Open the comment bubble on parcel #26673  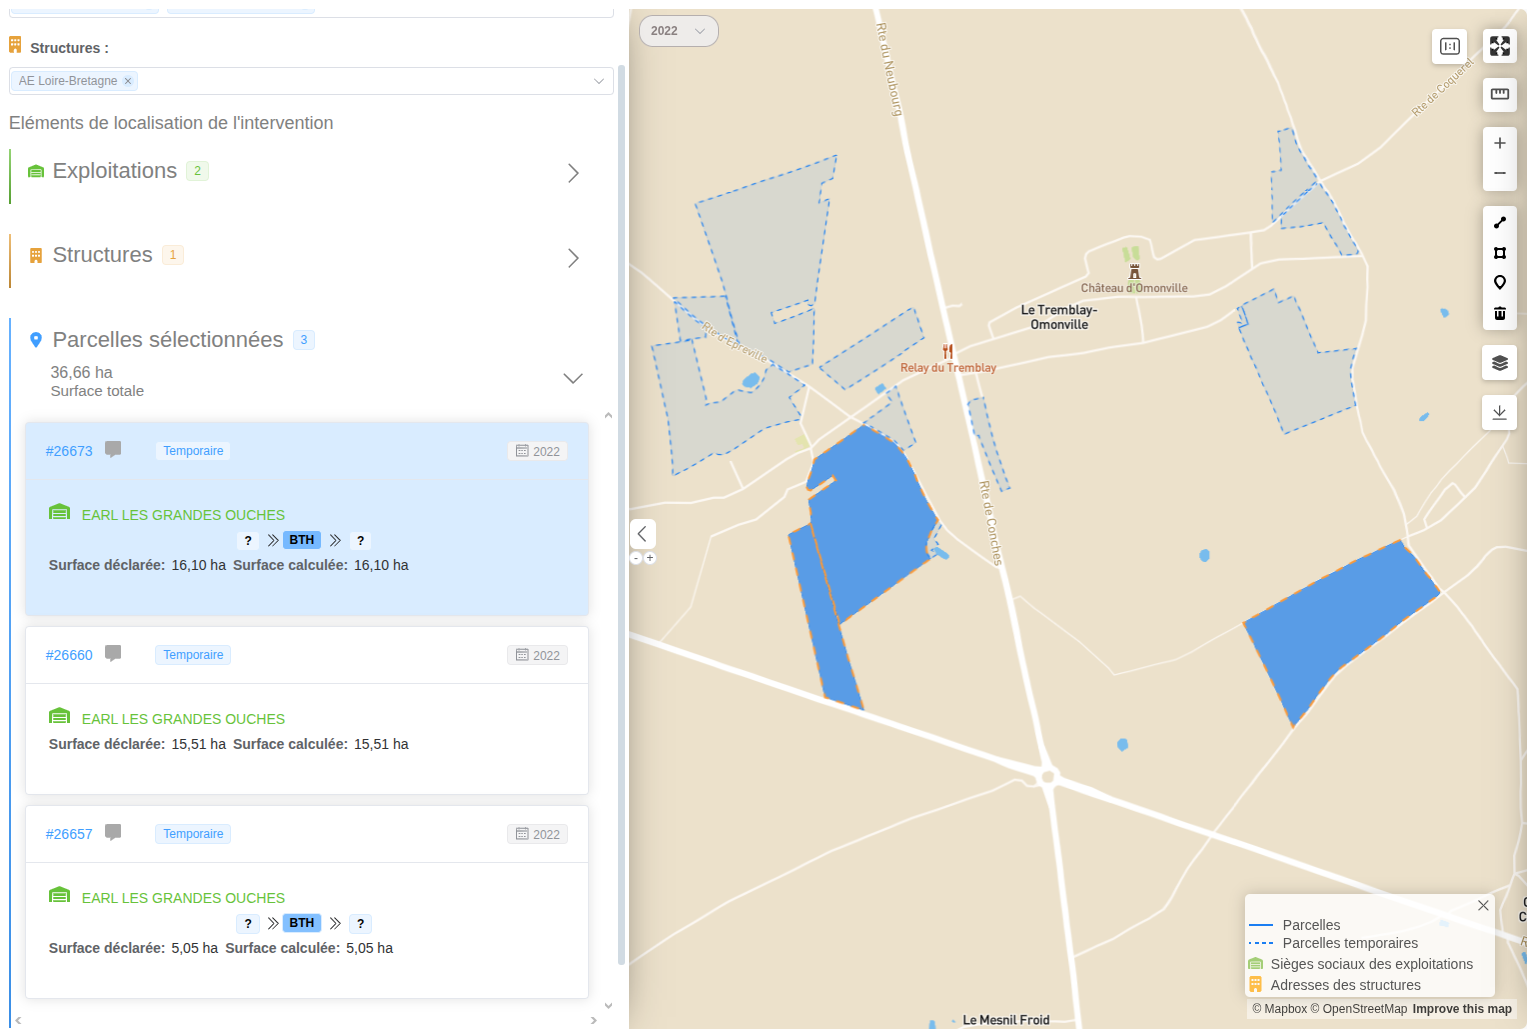pyautogui.click(x=112, y=450)
